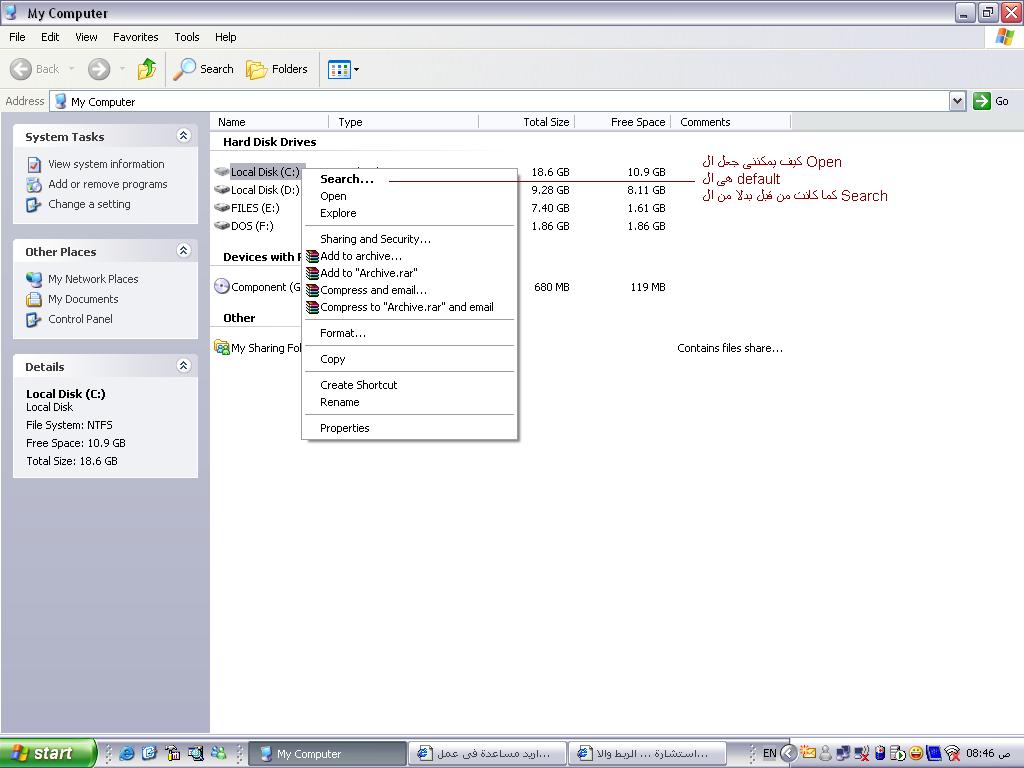The height and width of the screenshot is (768, 1024).
Task: Click the Add or remove programs link
Action: pyautogui.click(x=108, y=184)
